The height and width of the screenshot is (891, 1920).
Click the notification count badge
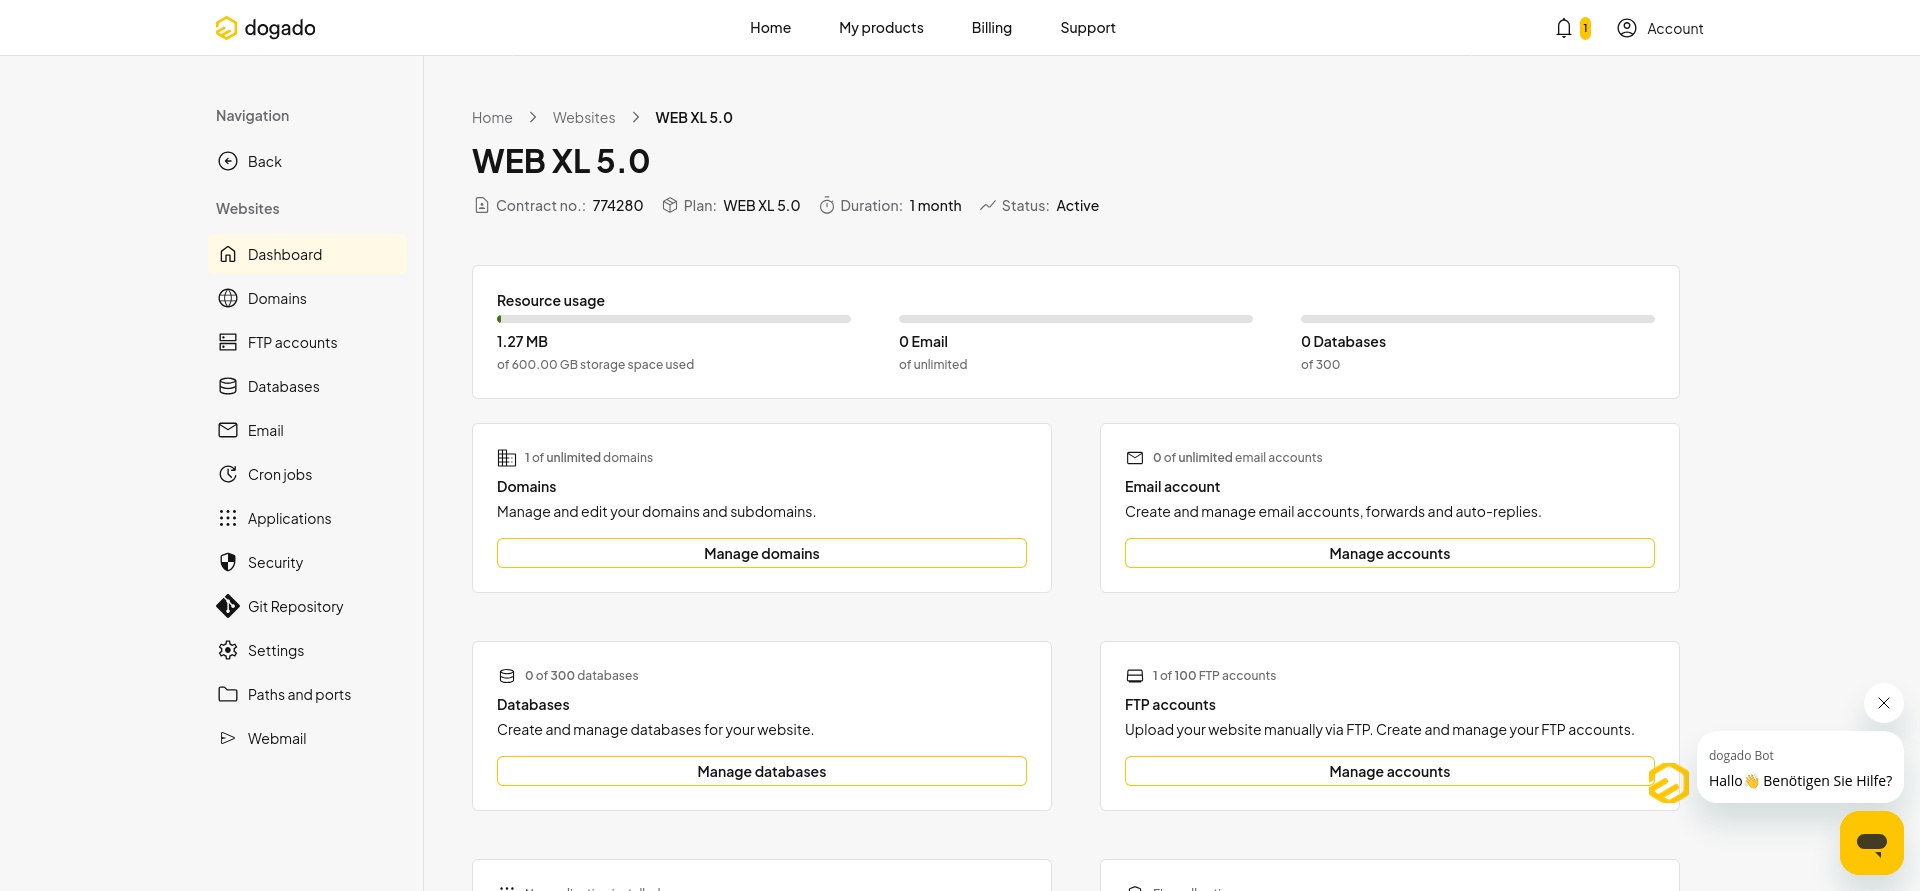(1585, 28)
